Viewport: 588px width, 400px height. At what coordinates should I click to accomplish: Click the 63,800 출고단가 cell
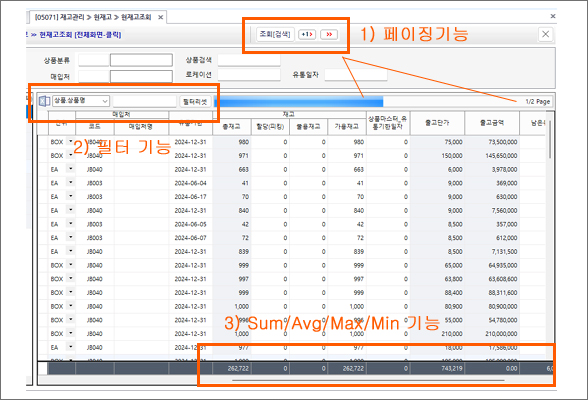(437, 279)
